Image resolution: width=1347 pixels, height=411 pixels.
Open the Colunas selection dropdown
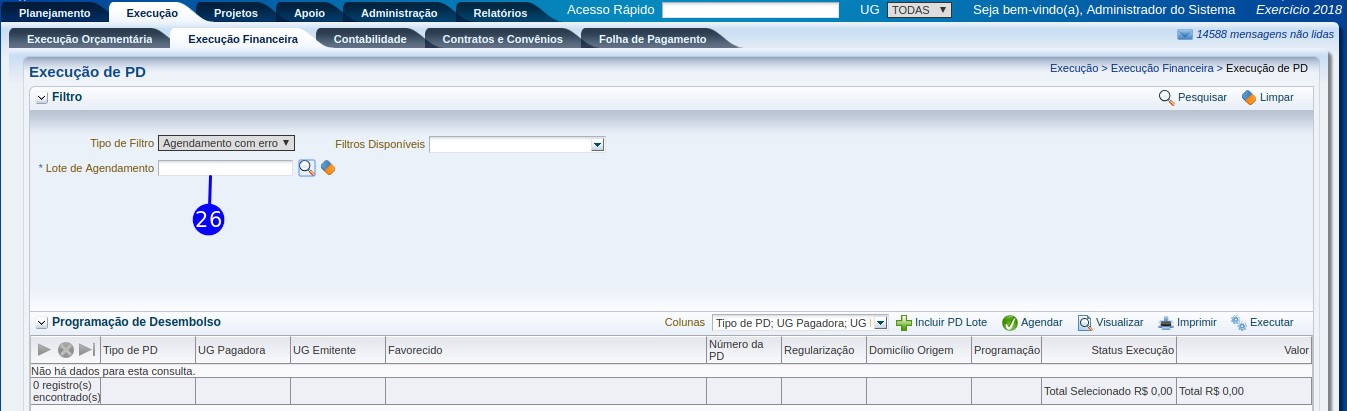click(x=799, y=323)
